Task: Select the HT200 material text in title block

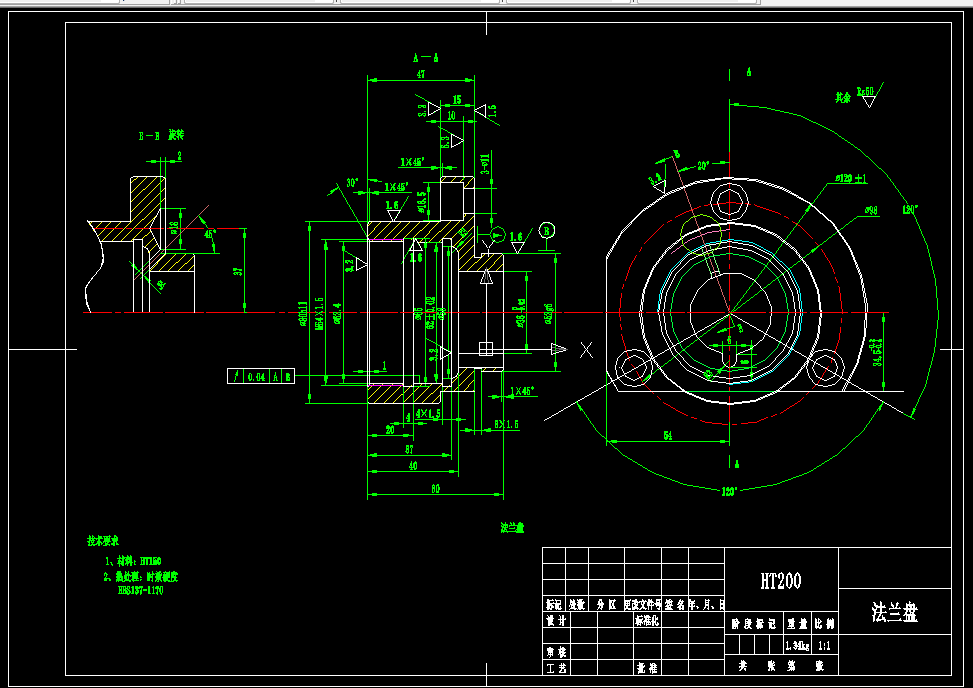Action: tap(781, 581)
